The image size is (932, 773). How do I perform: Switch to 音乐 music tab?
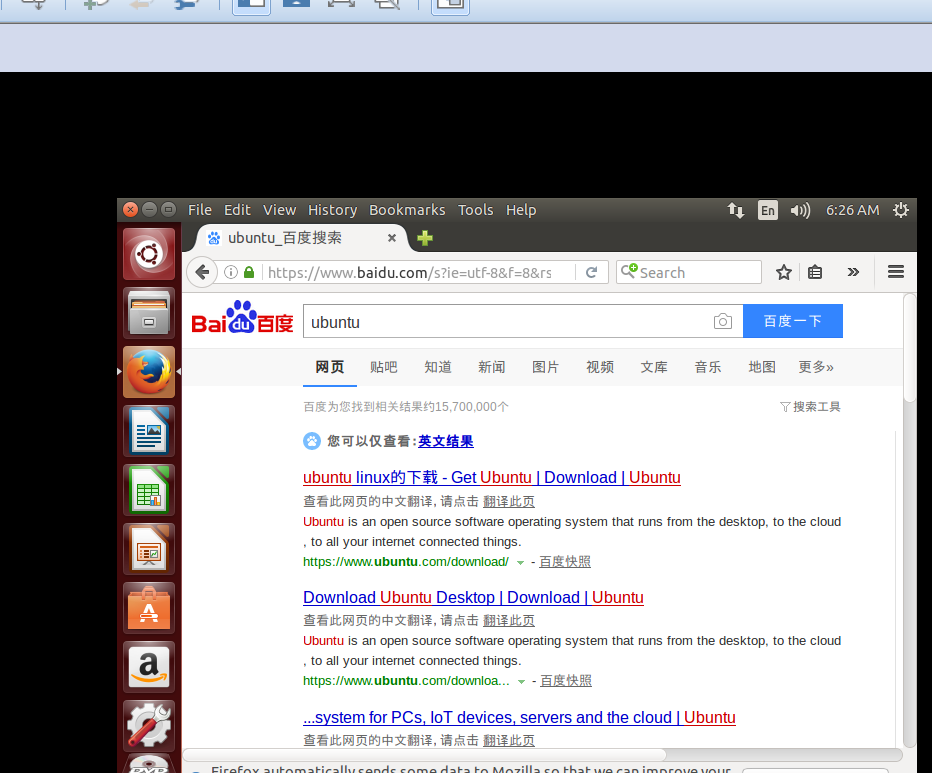coord(708,367)
